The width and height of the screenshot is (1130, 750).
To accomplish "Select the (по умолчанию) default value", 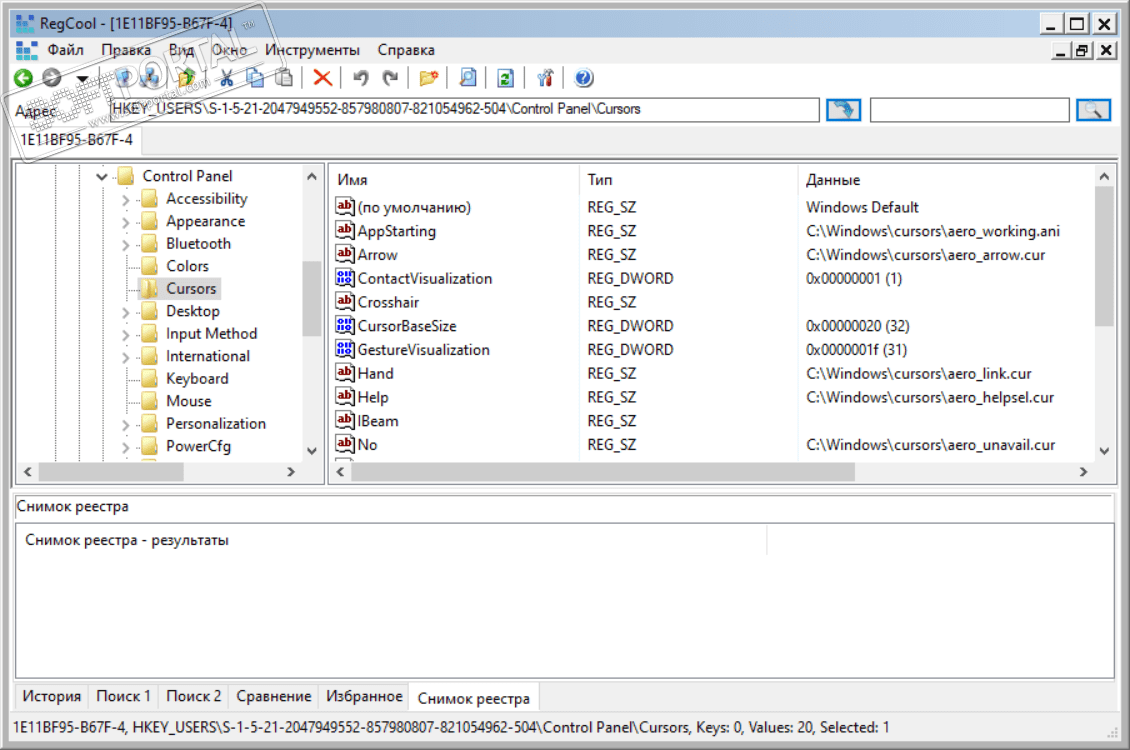I will 712,207.
